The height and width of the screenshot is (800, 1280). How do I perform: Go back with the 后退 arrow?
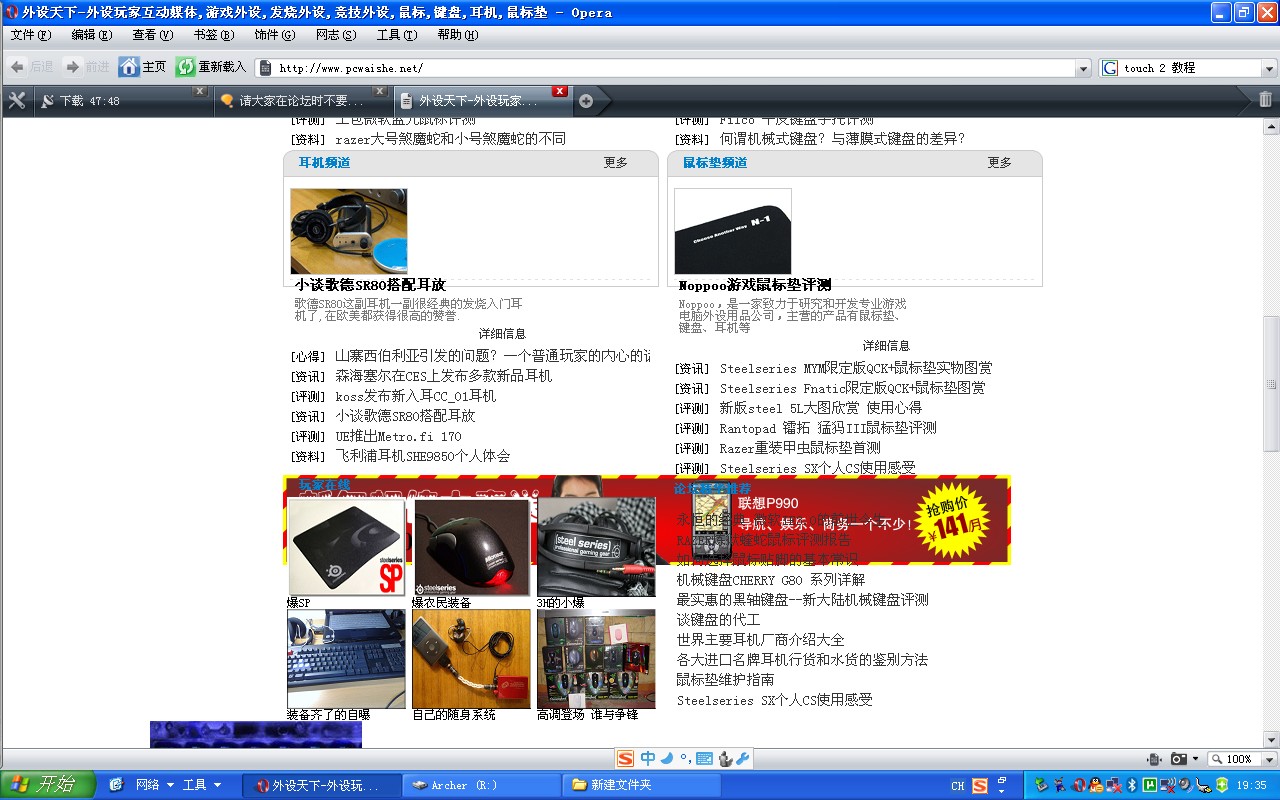point(17,67)
